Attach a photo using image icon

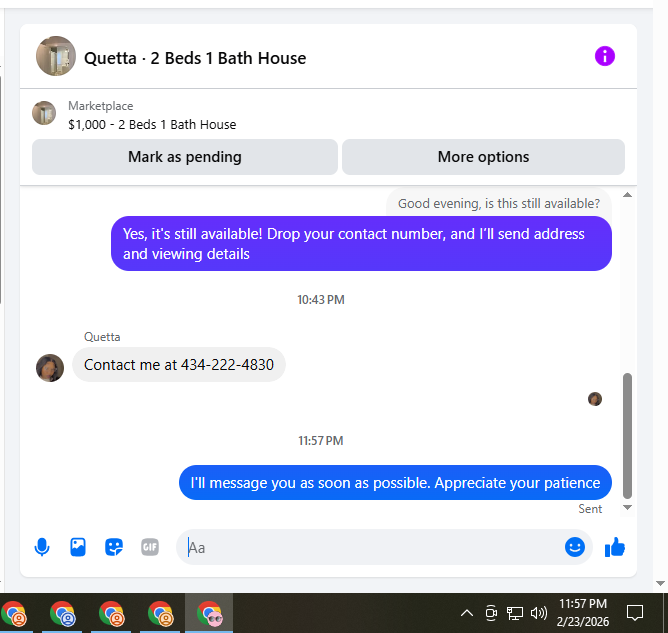click(78, 547)
